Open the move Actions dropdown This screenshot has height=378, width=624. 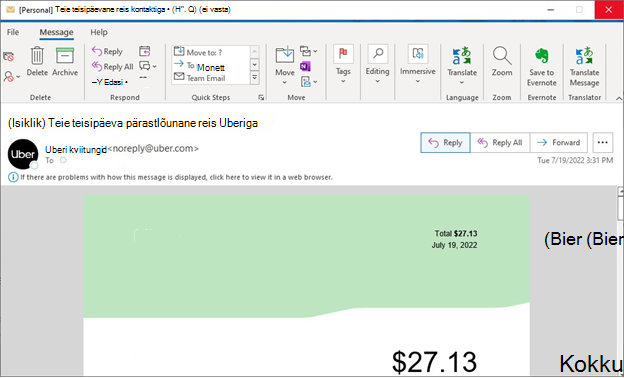[308, 82]
